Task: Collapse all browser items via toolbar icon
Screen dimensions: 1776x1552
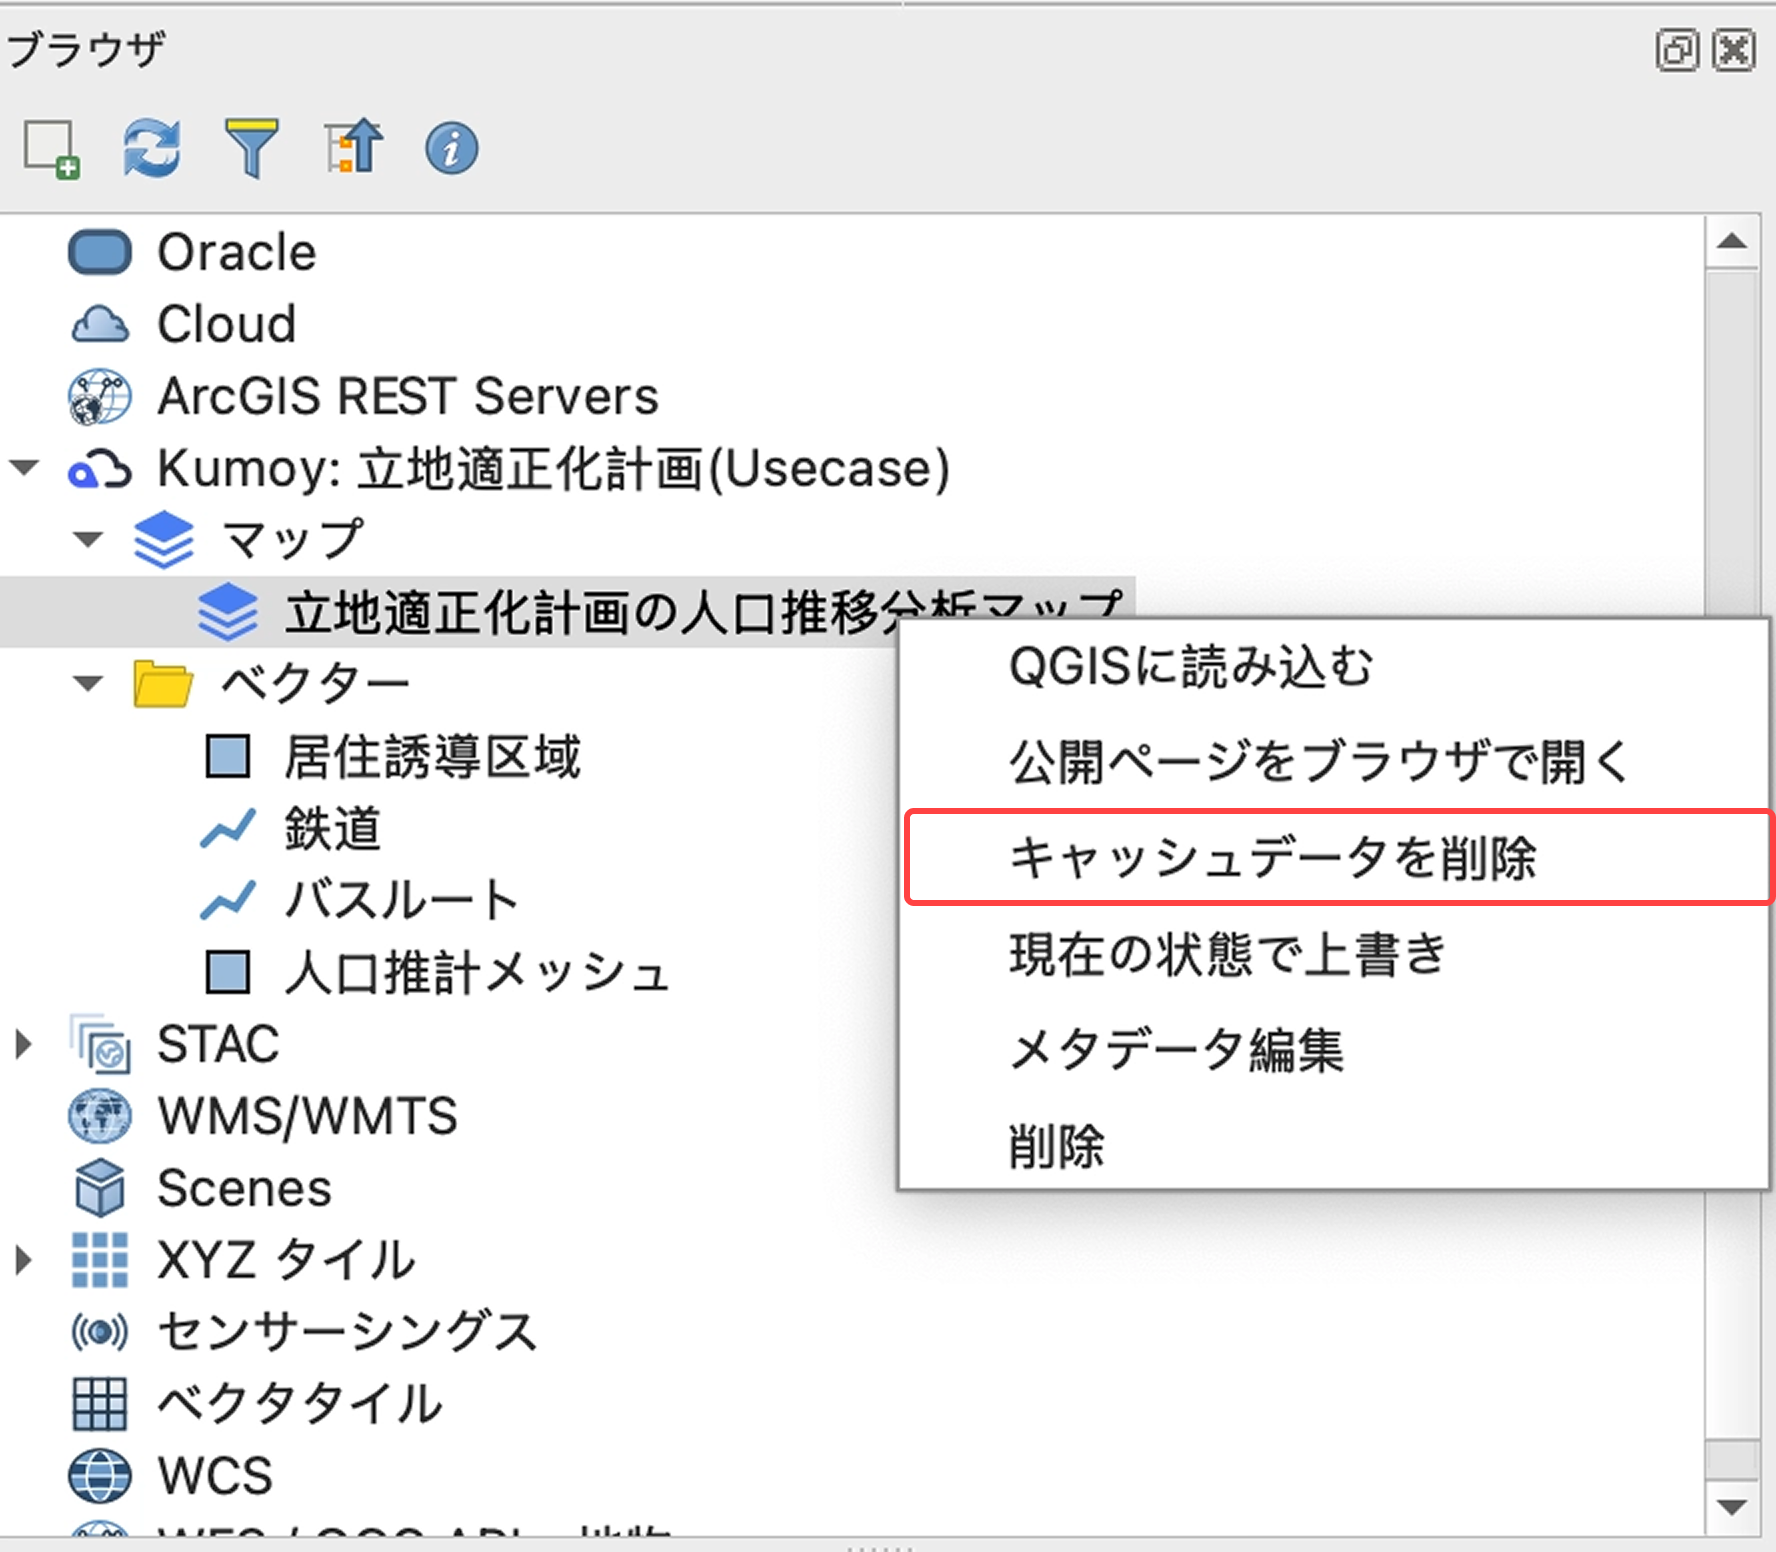Action: tap(352, 146)
